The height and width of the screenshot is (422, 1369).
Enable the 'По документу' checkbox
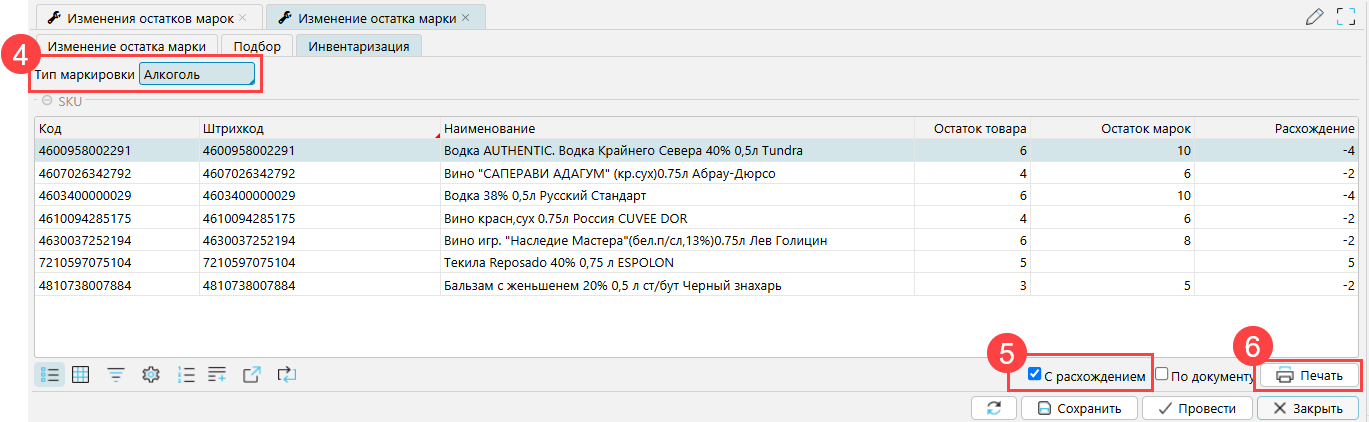pos(1162,375)
